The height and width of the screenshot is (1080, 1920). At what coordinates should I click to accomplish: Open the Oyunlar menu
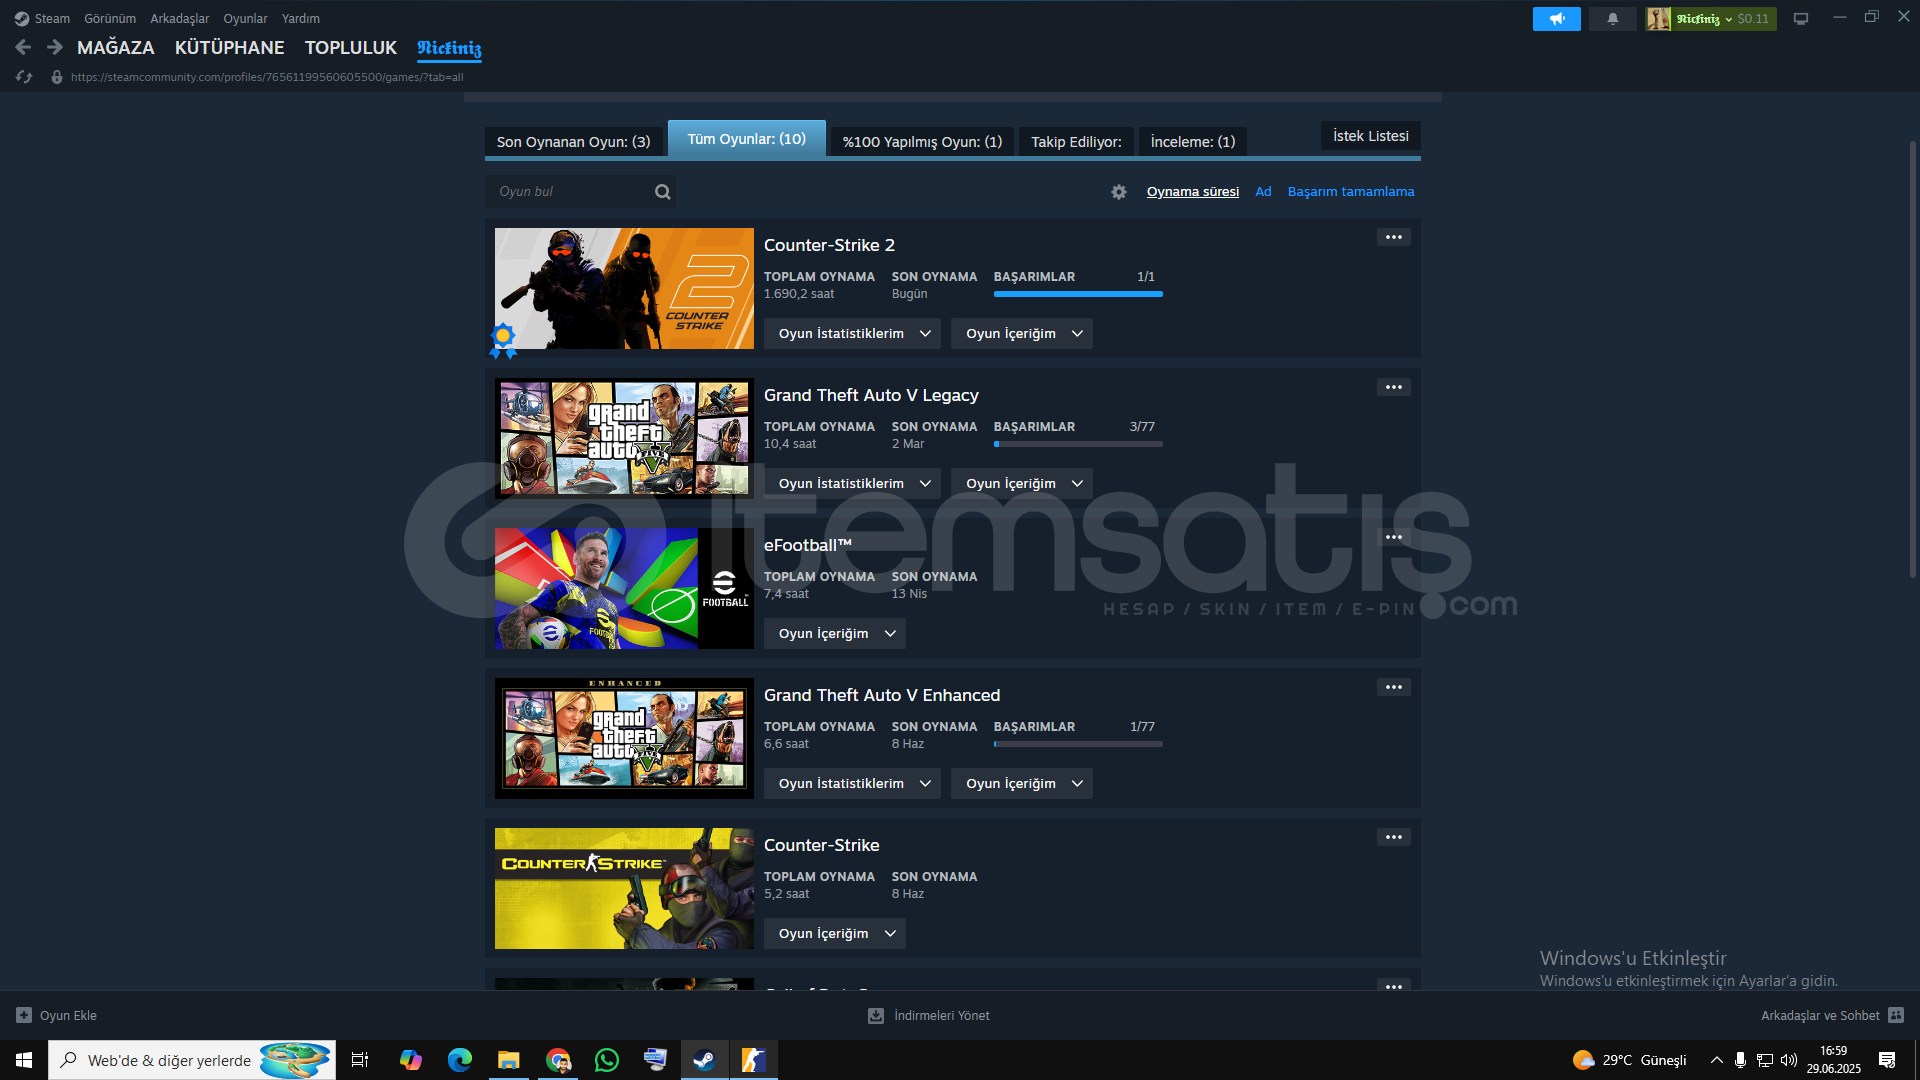click(245, 19)
